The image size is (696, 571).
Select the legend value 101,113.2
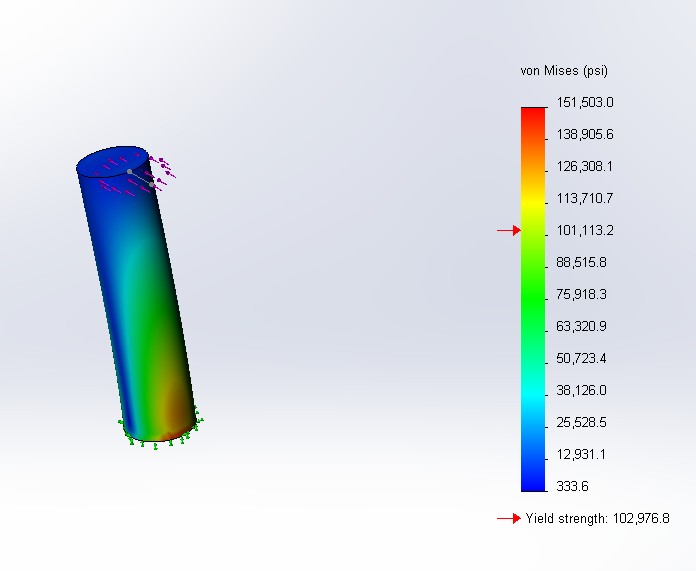click(x=585, y=230)
